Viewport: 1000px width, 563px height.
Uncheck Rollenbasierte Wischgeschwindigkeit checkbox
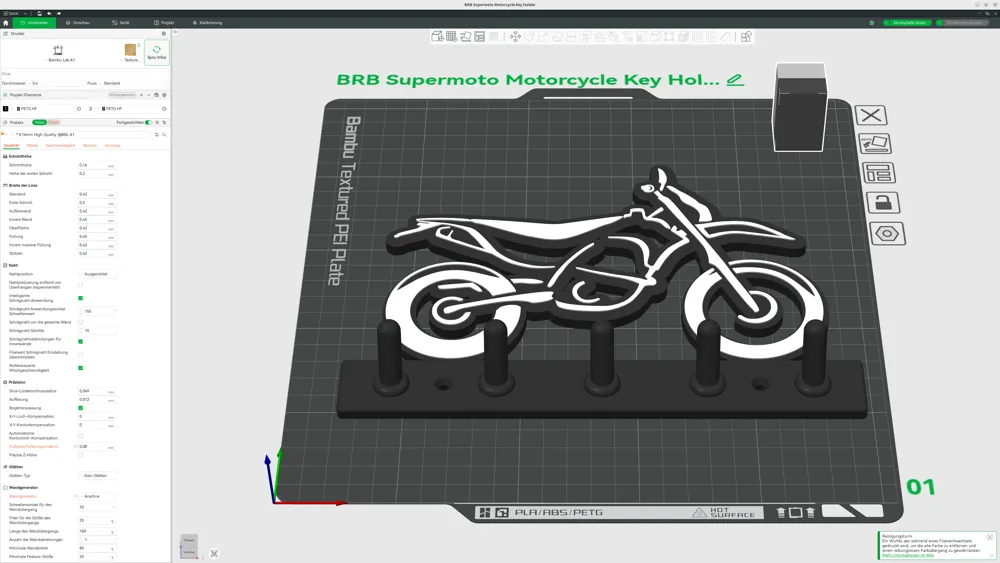point(80,368)
